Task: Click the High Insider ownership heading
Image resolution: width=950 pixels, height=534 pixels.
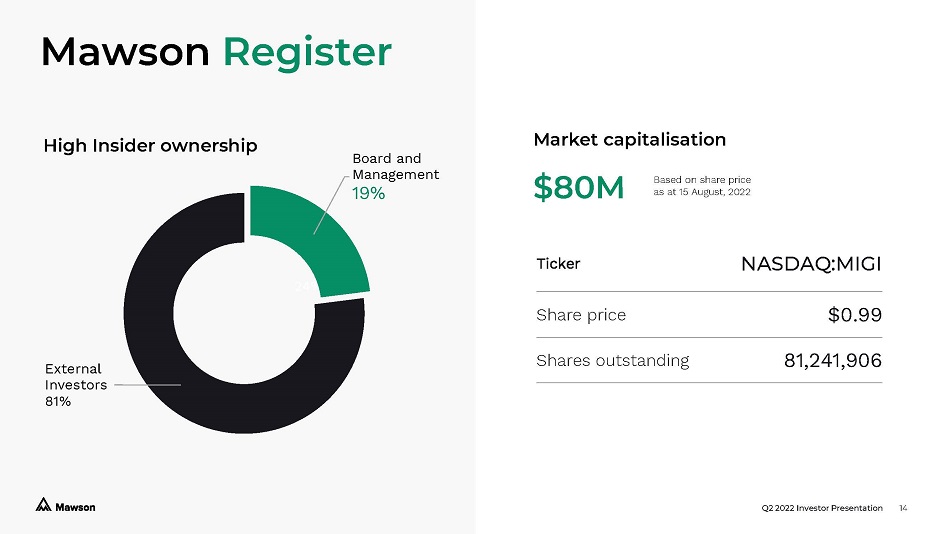Action: point(150,146)
